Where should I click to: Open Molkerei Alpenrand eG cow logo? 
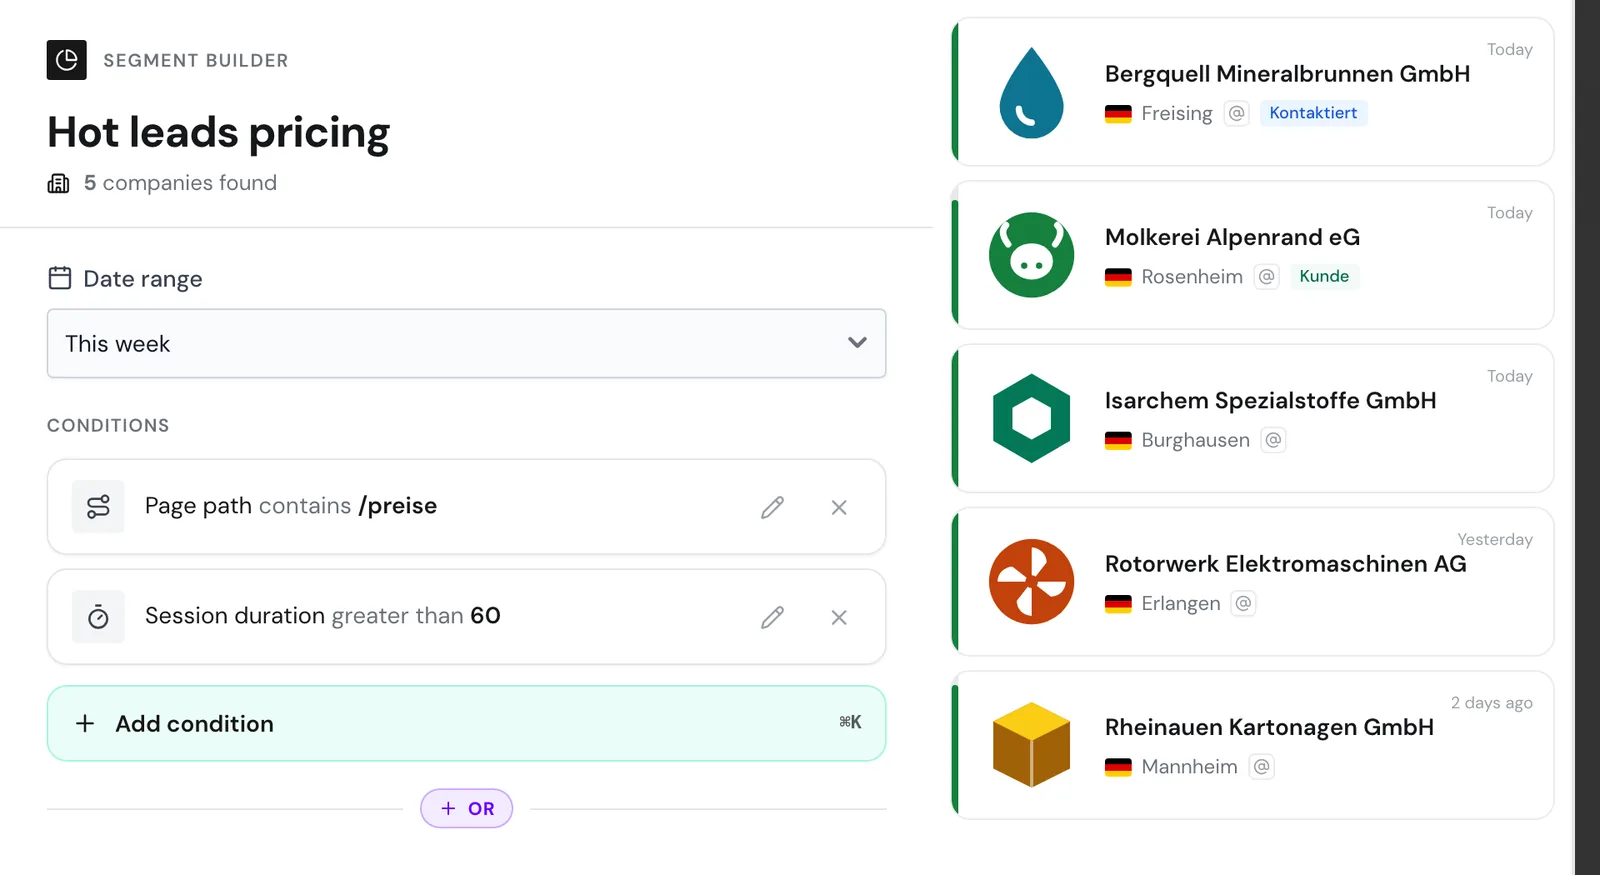click(x=1031, y=255)
